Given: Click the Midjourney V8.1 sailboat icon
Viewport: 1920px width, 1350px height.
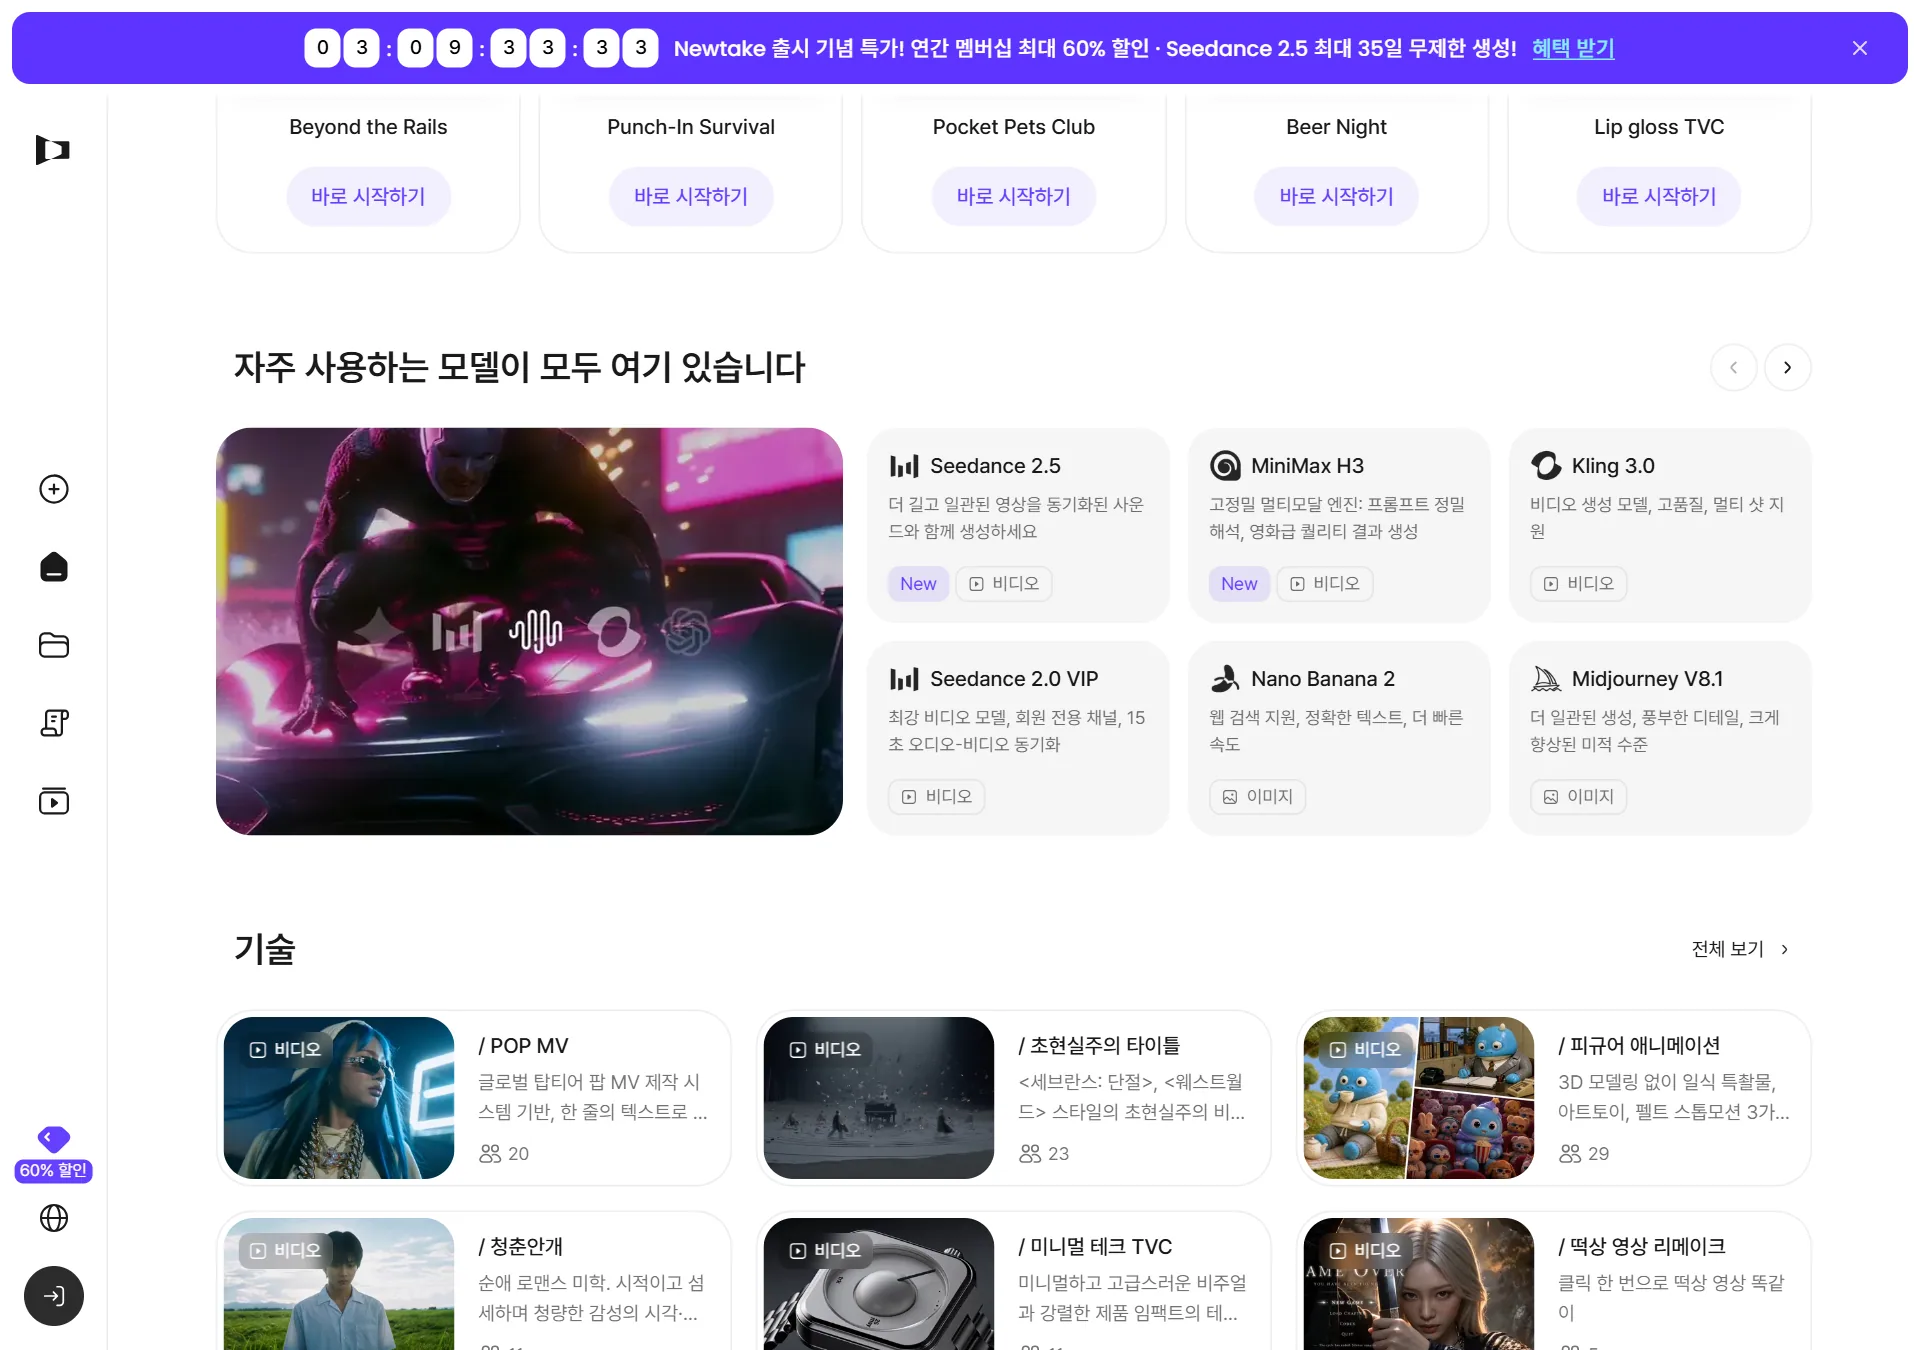Looking at the screenshot, I should pyautogui.click(x=1546, y=679).
